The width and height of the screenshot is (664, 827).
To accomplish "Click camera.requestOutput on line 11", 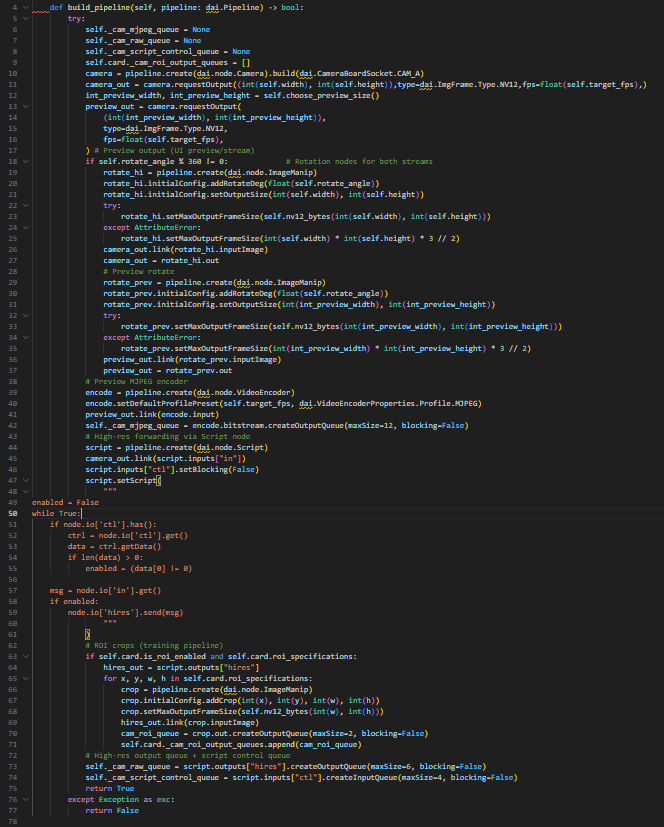I will point(188,84).
